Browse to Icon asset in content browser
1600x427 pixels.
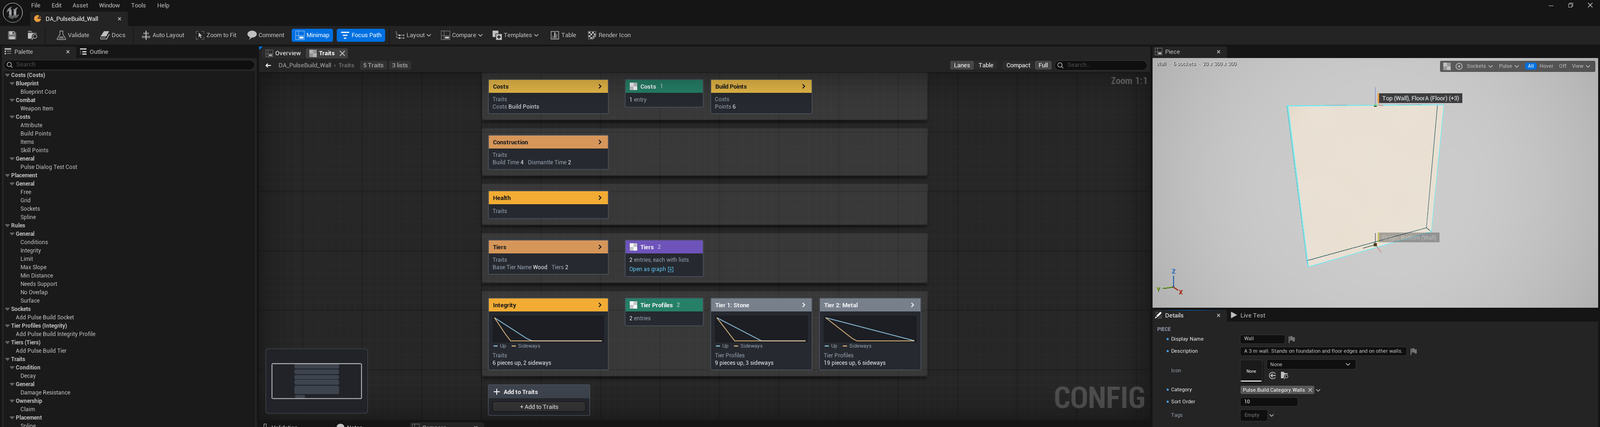pos(1284,375)
